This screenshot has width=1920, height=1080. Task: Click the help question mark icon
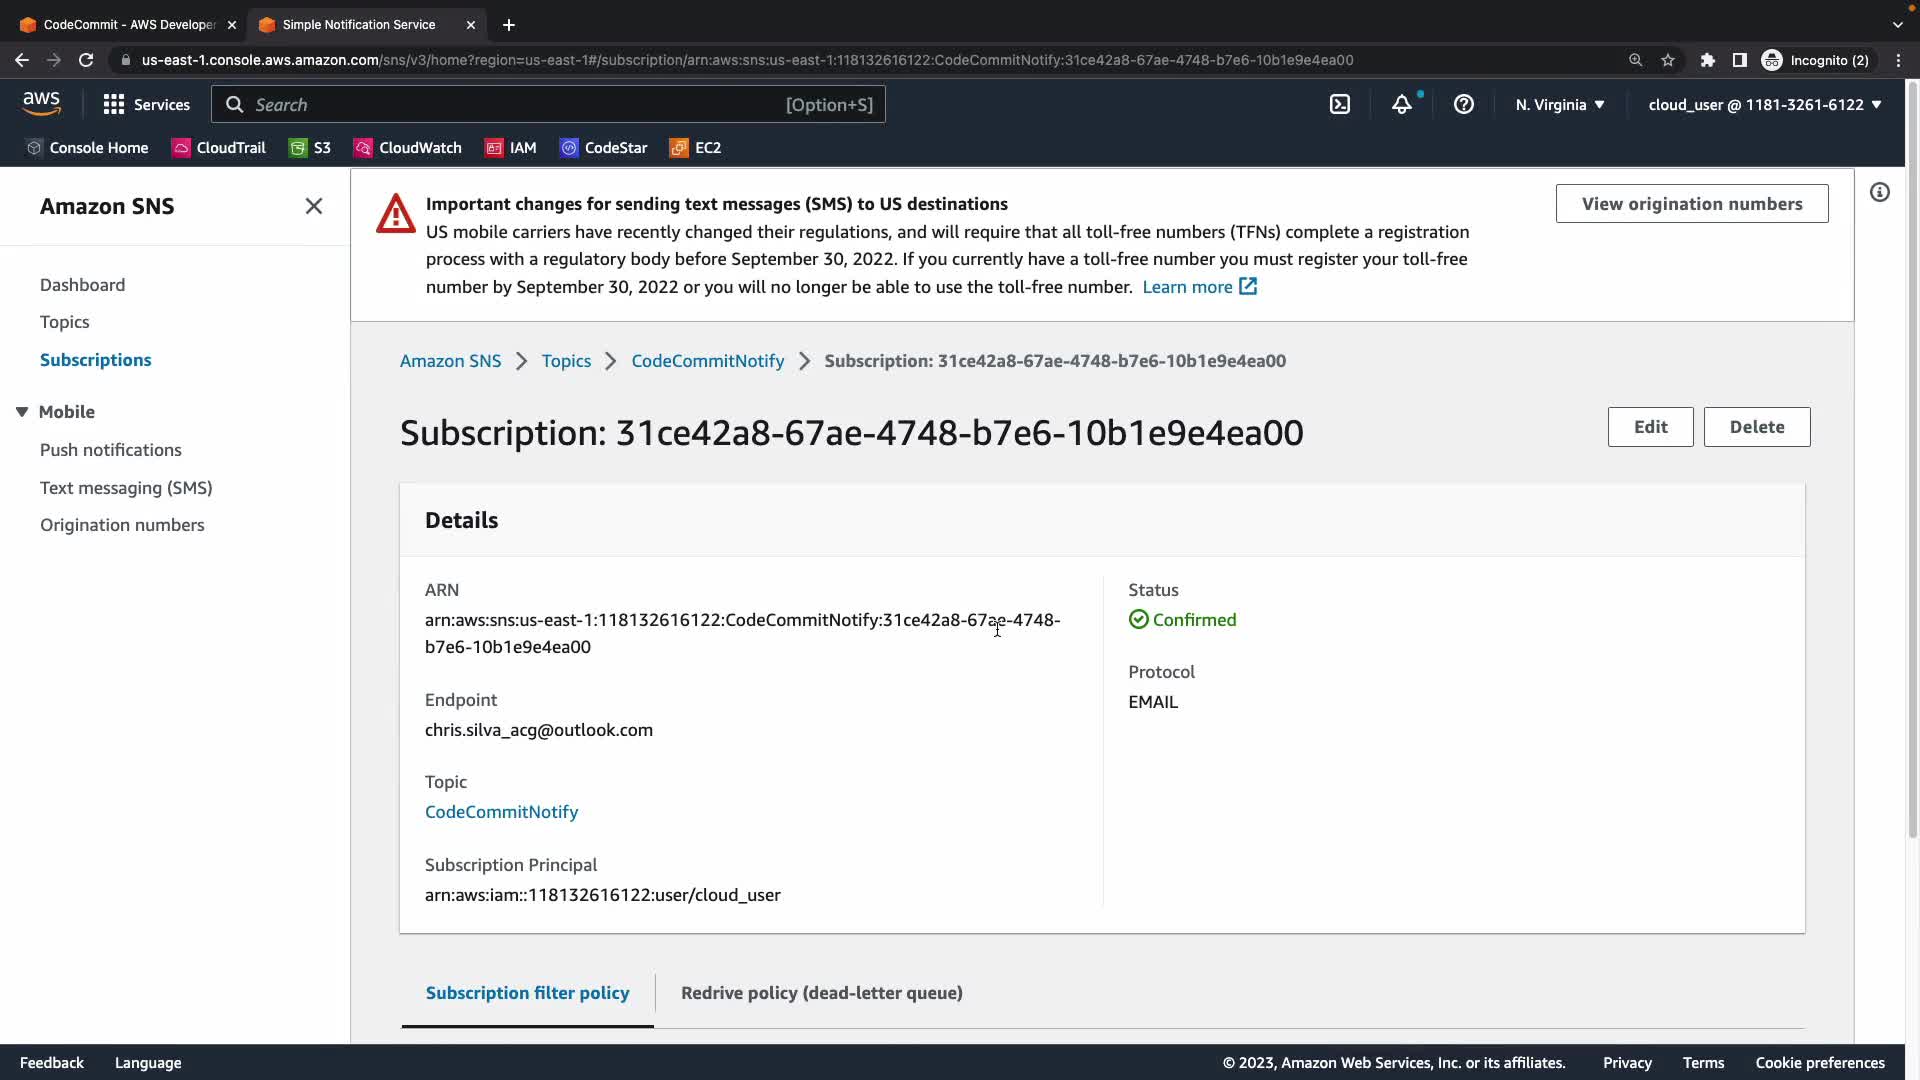click(x=1463, y=104)
